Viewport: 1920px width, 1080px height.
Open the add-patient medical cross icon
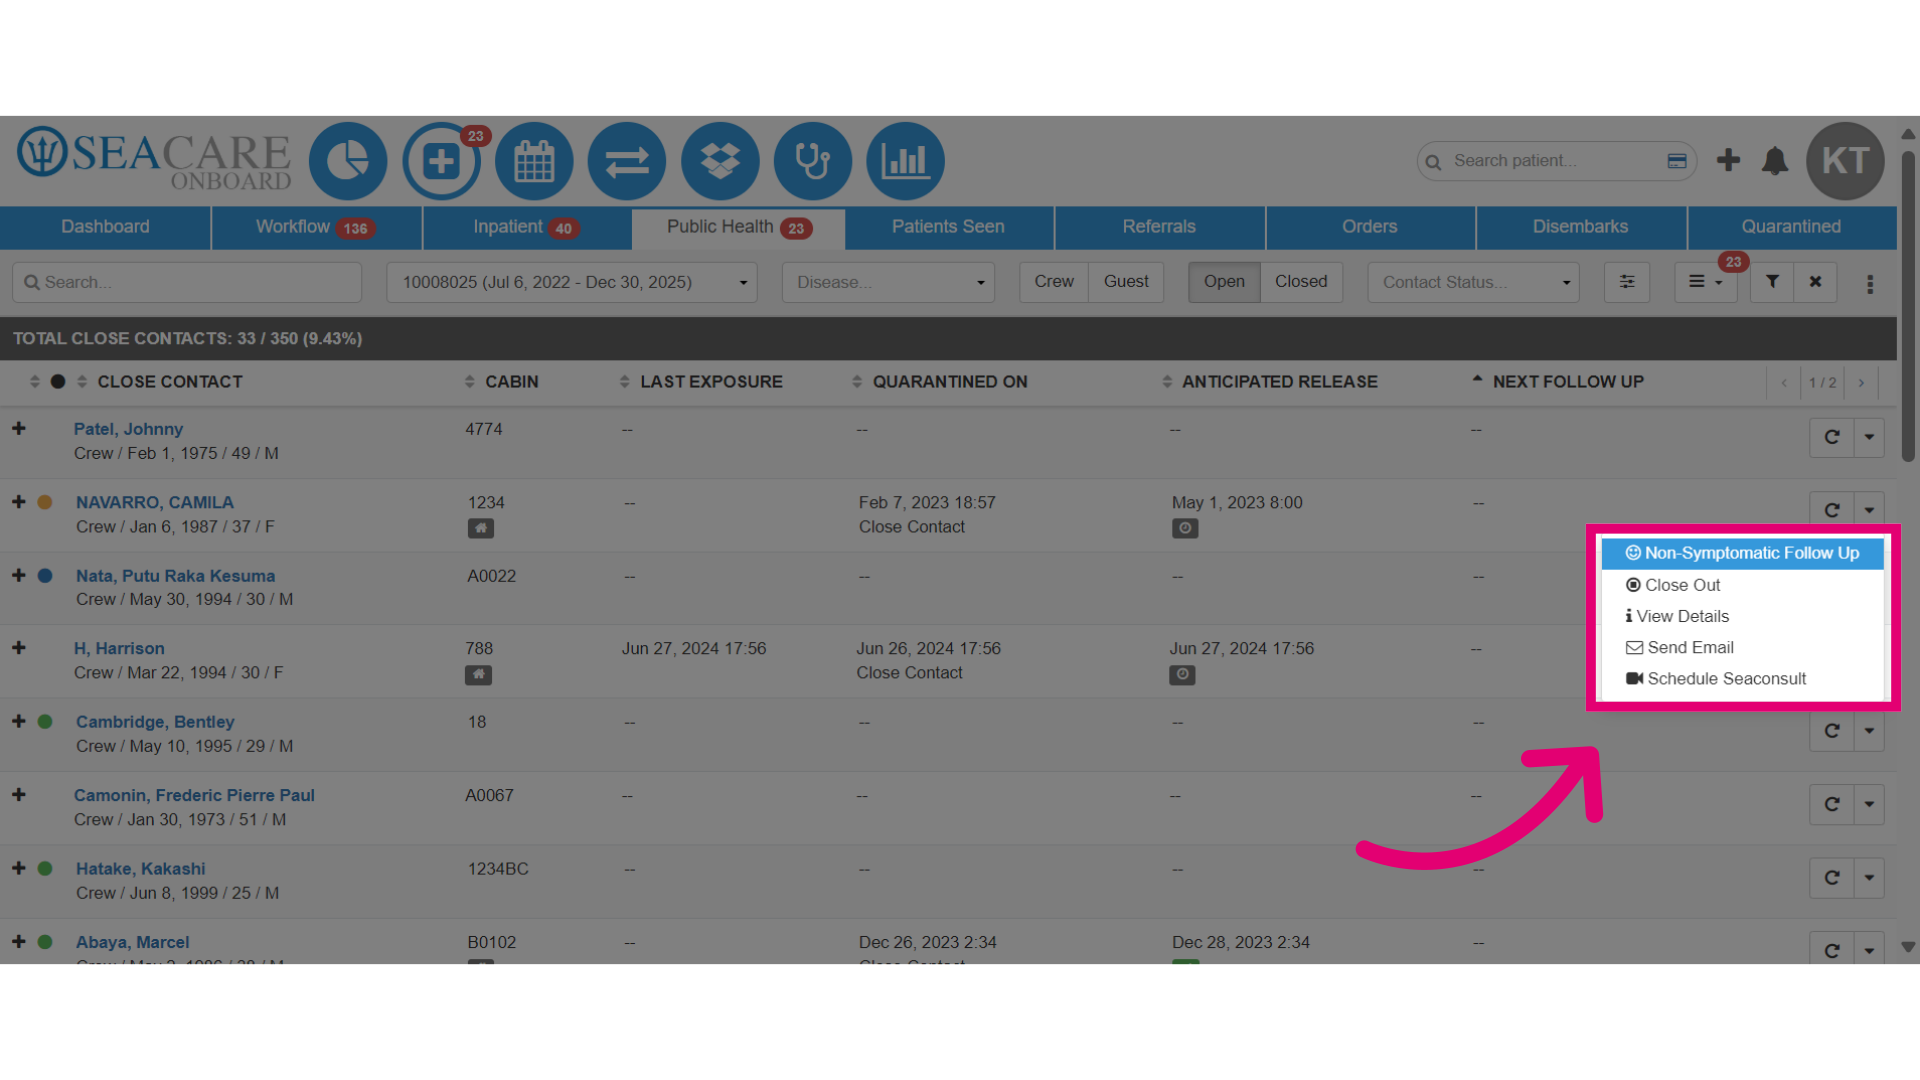[441, 160]
